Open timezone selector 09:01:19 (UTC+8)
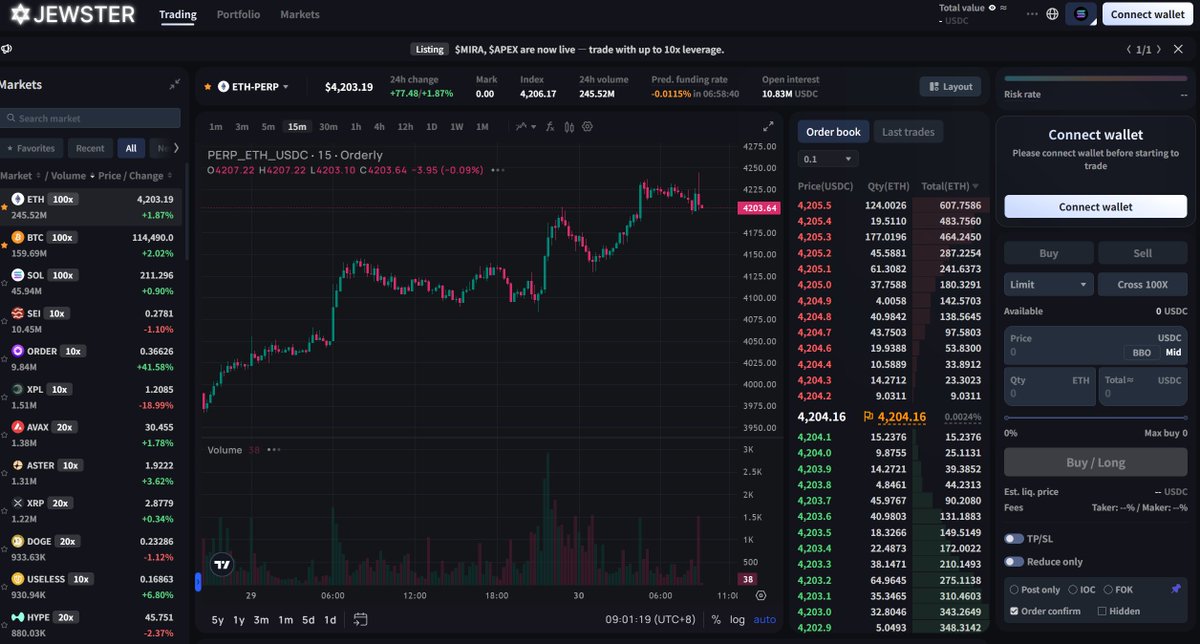1200x644 pixels. tap(652, 620)
